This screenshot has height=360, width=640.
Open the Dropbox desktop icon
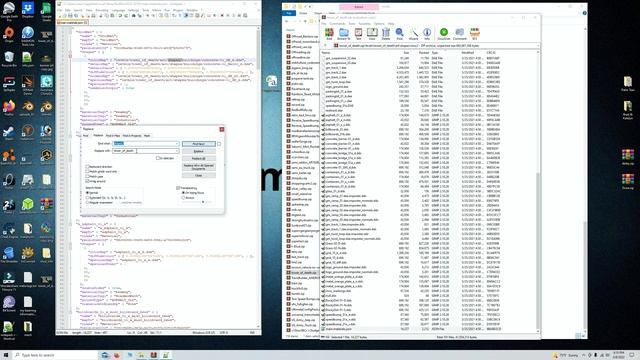pyautogui.click(x=28, y=10)
